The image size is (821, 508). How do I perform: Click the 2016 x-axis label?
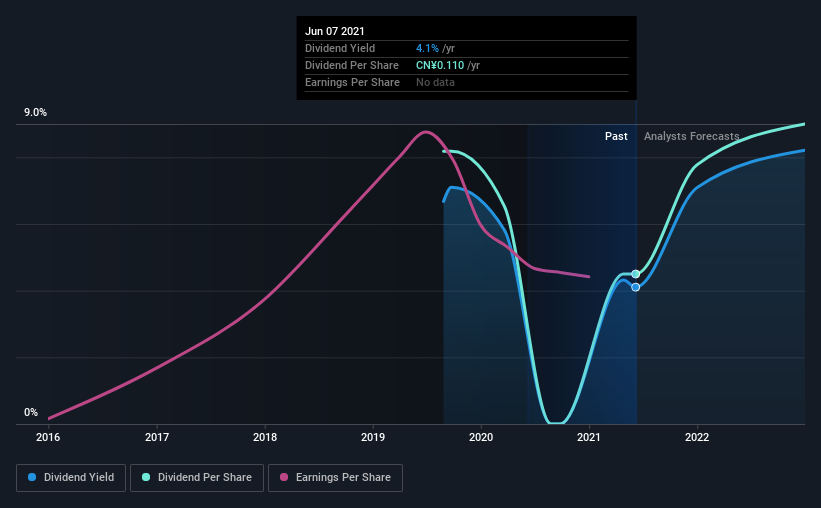48,437
